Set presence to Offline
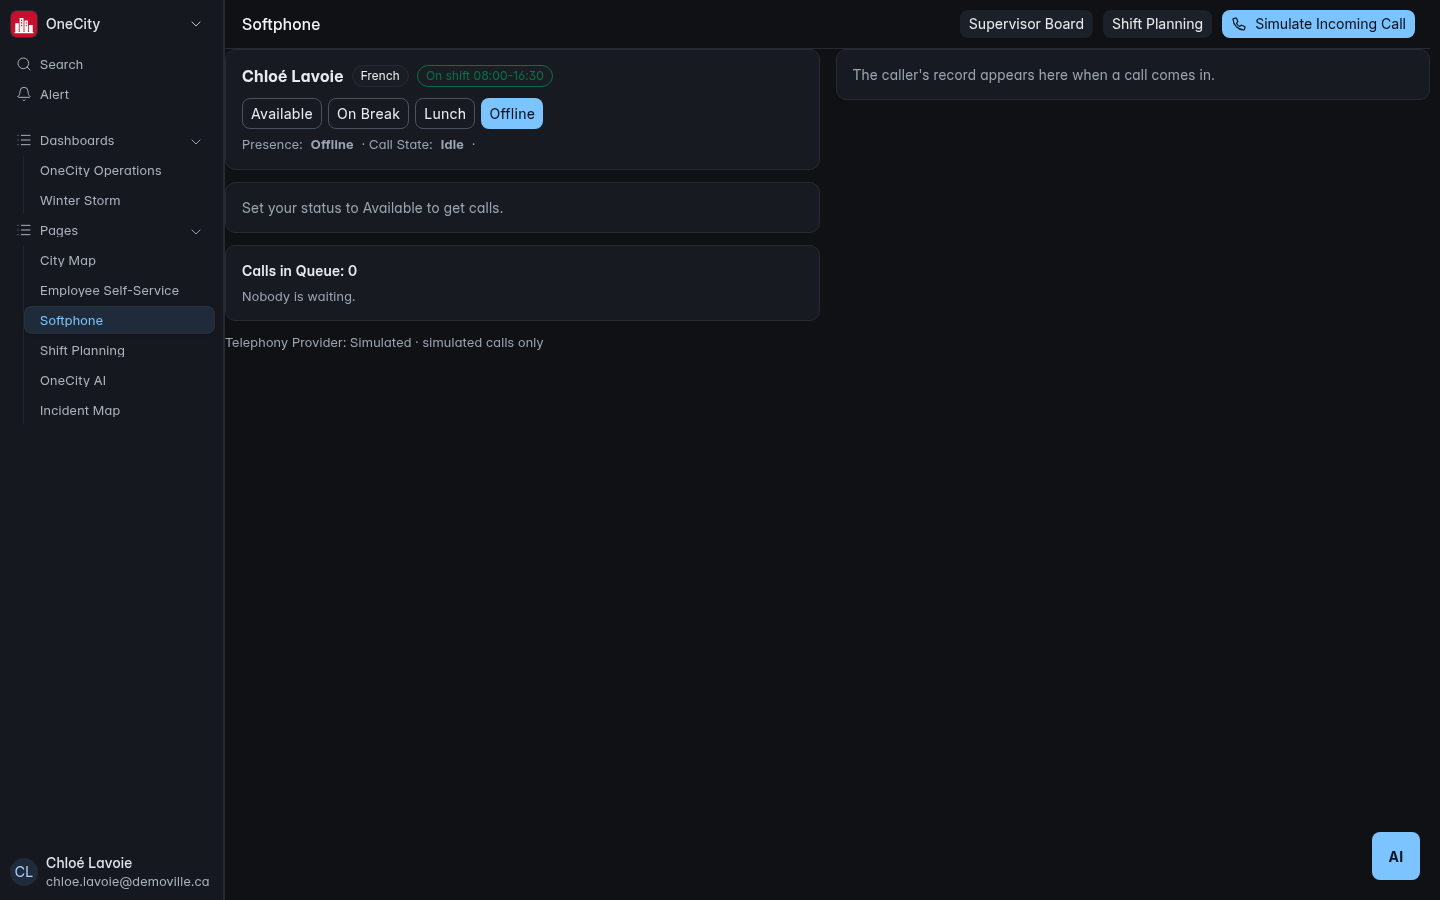Viewport: 1440px width, 900px height. pyautogui.click(x=512, y=114)
